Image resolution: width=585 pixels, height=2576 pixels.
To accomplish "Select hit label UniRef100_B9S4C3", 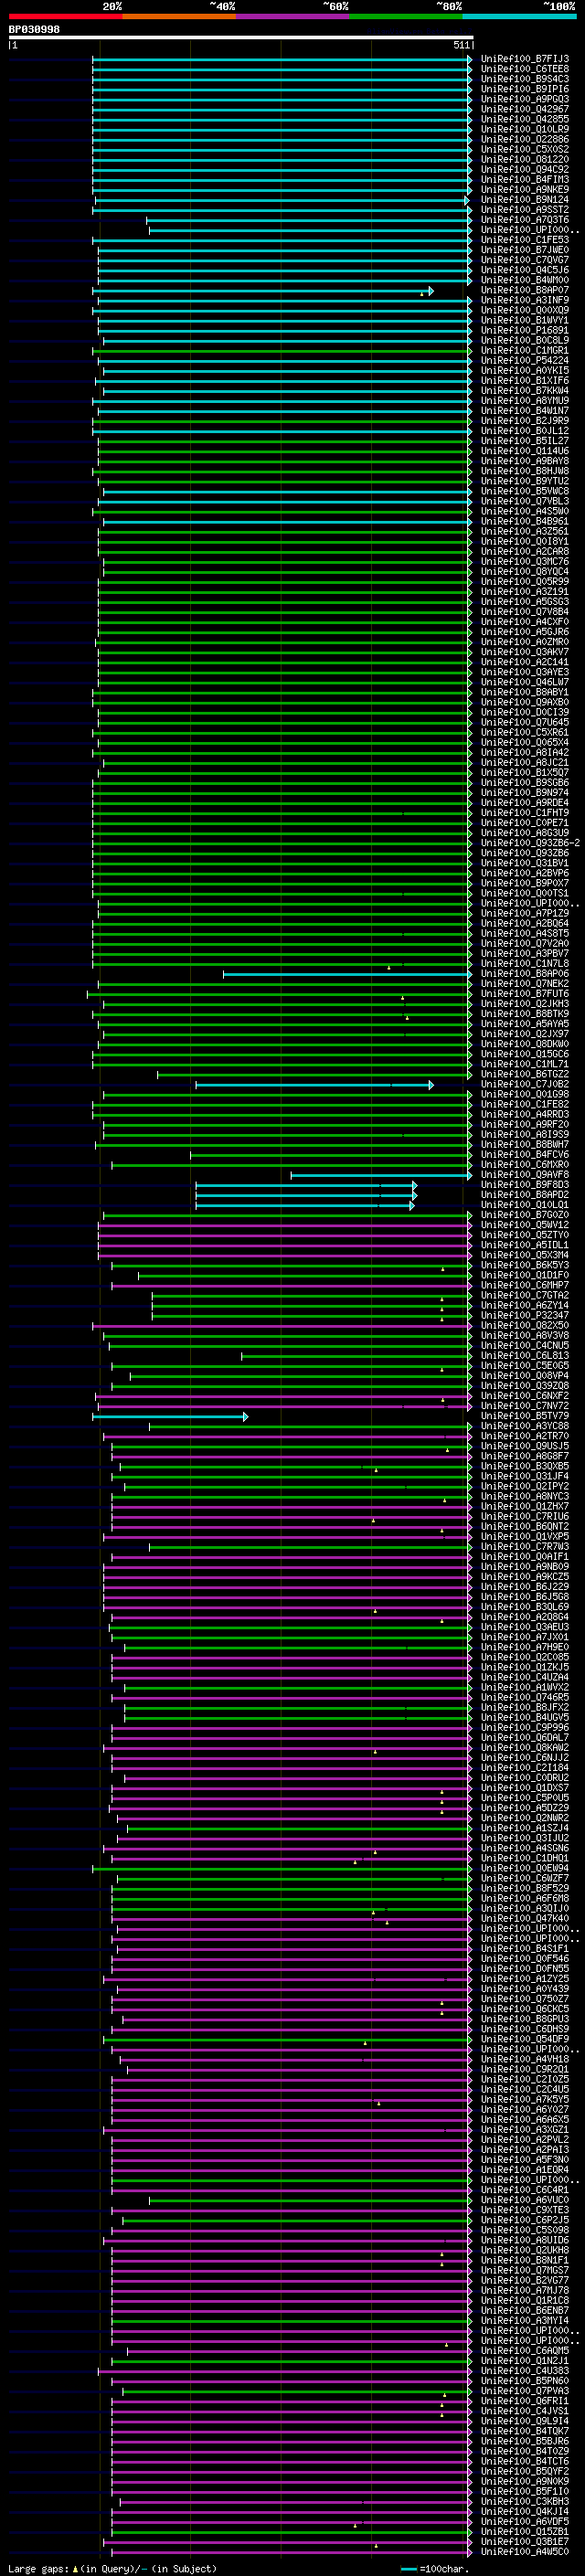I will tap(525, 79).
